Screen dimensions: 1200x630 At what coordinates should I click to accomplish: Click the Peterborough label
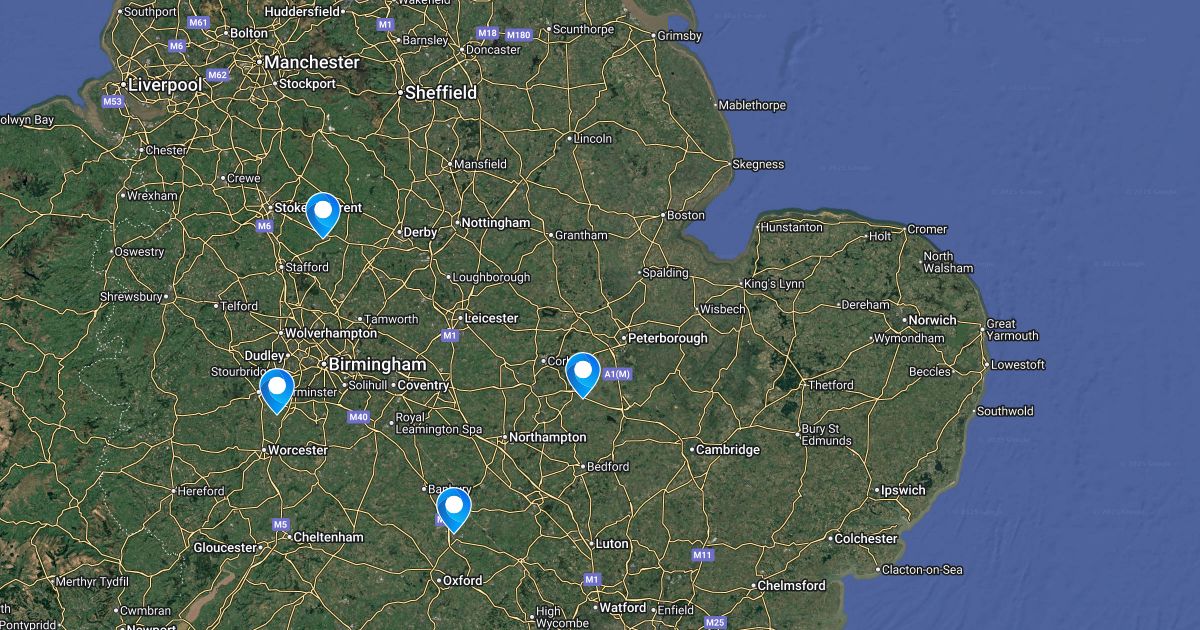pyautogui.click(x=668, y=338)
